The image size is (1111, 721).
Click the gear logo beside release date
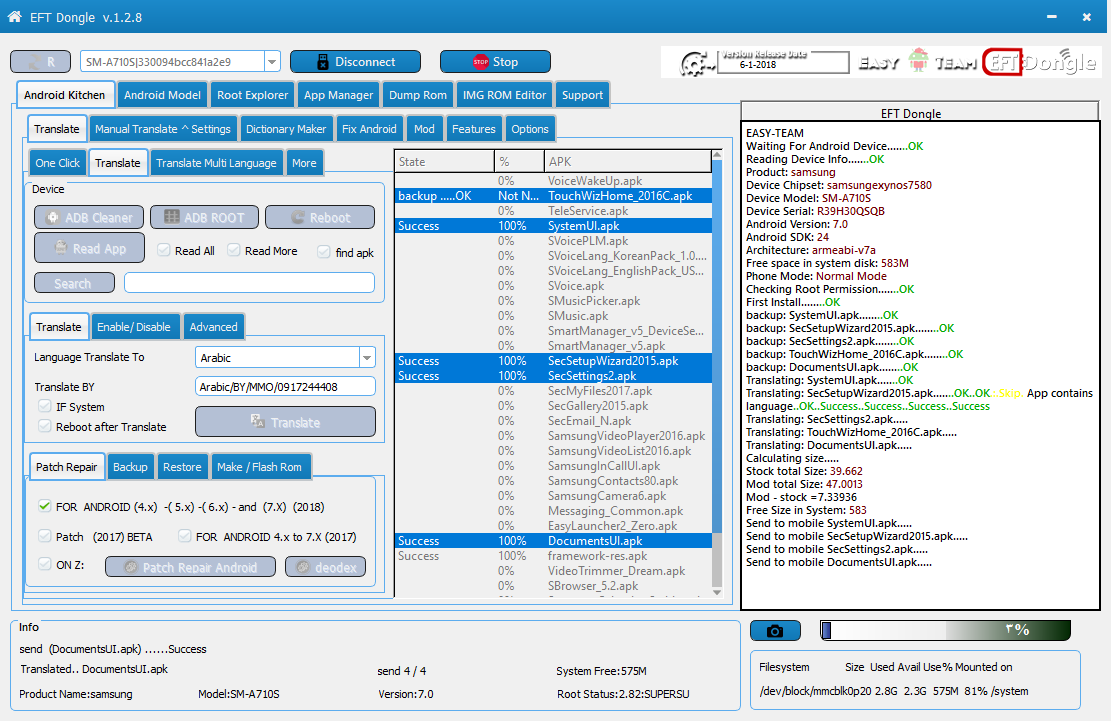click(697, 64)
